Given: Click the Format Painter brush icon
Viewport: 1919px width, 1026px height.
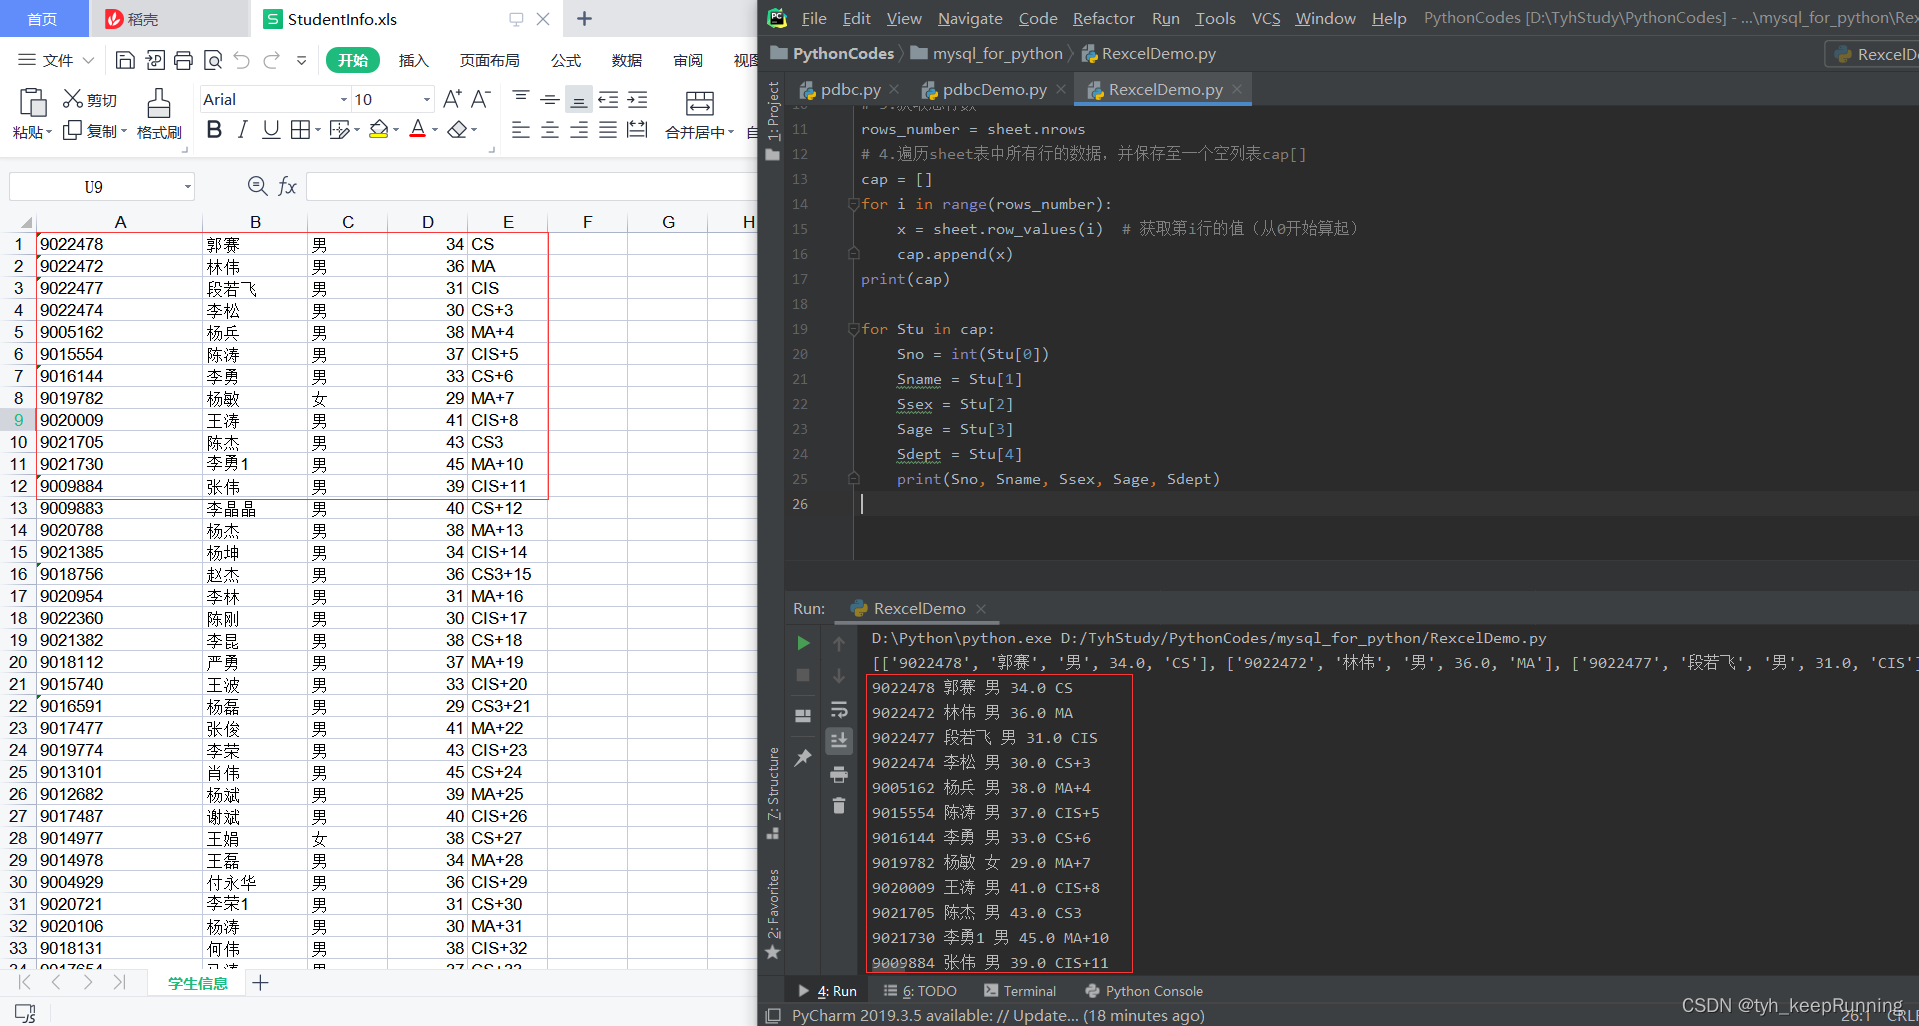Looking at the screenshot, I should tap(159, 103).
